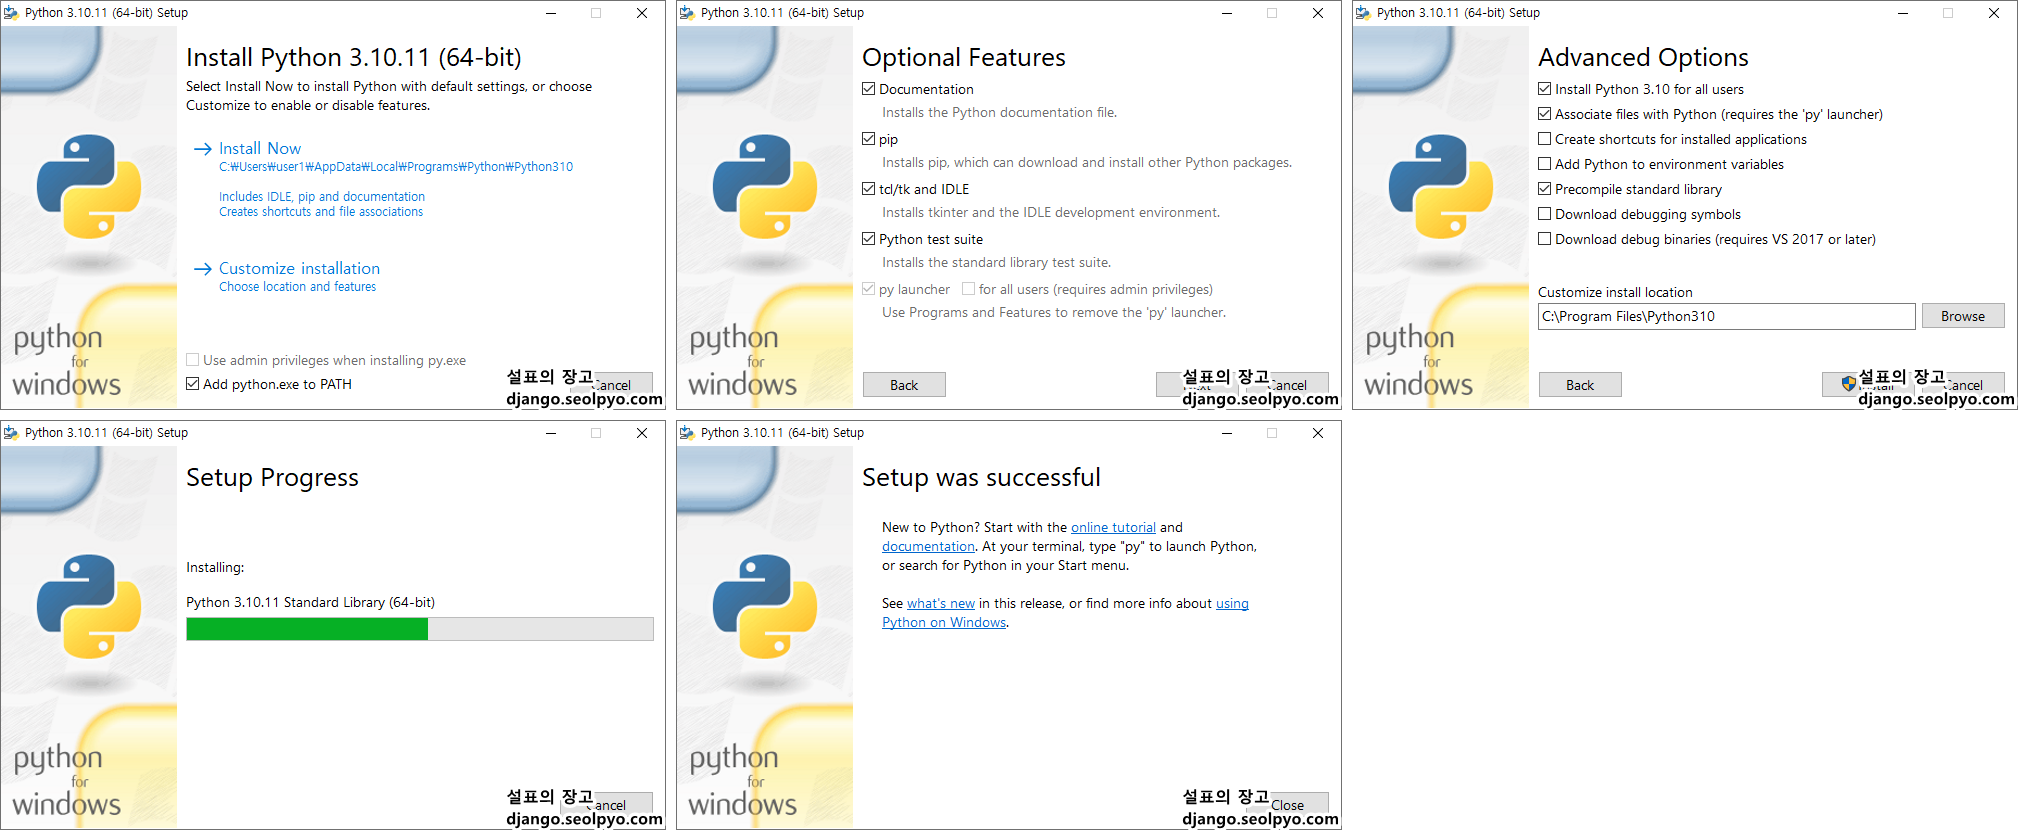Click the title bar Python icon in the Setup was successful window
Screen dimensions: 2018x830
point(687,433)
